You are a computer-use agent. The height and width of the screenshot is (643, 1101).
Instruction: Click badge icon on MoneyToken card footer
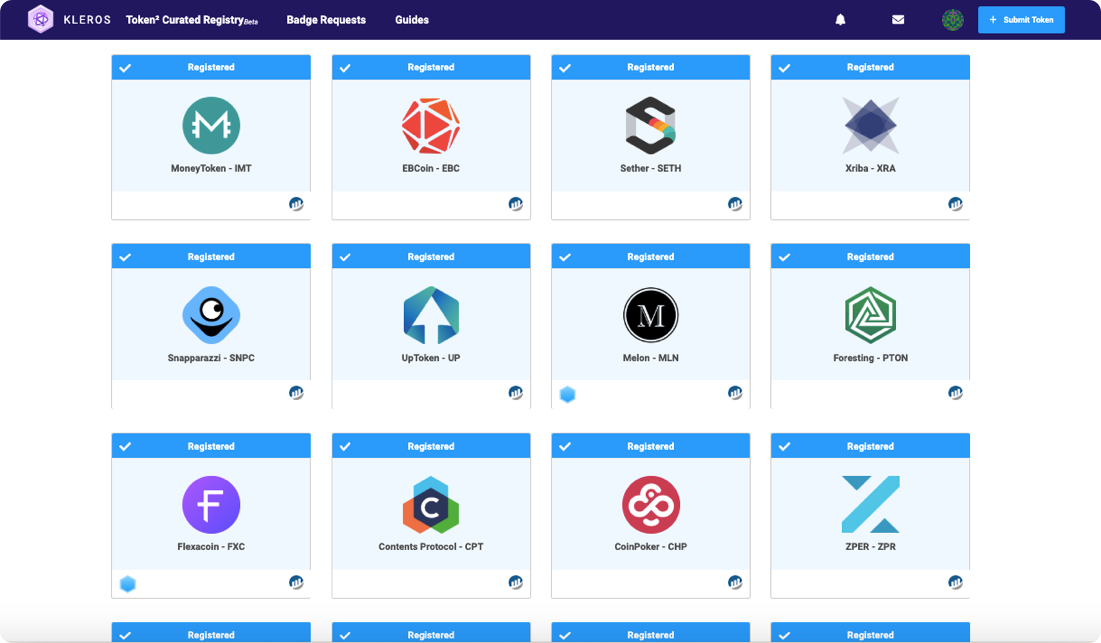296,204
